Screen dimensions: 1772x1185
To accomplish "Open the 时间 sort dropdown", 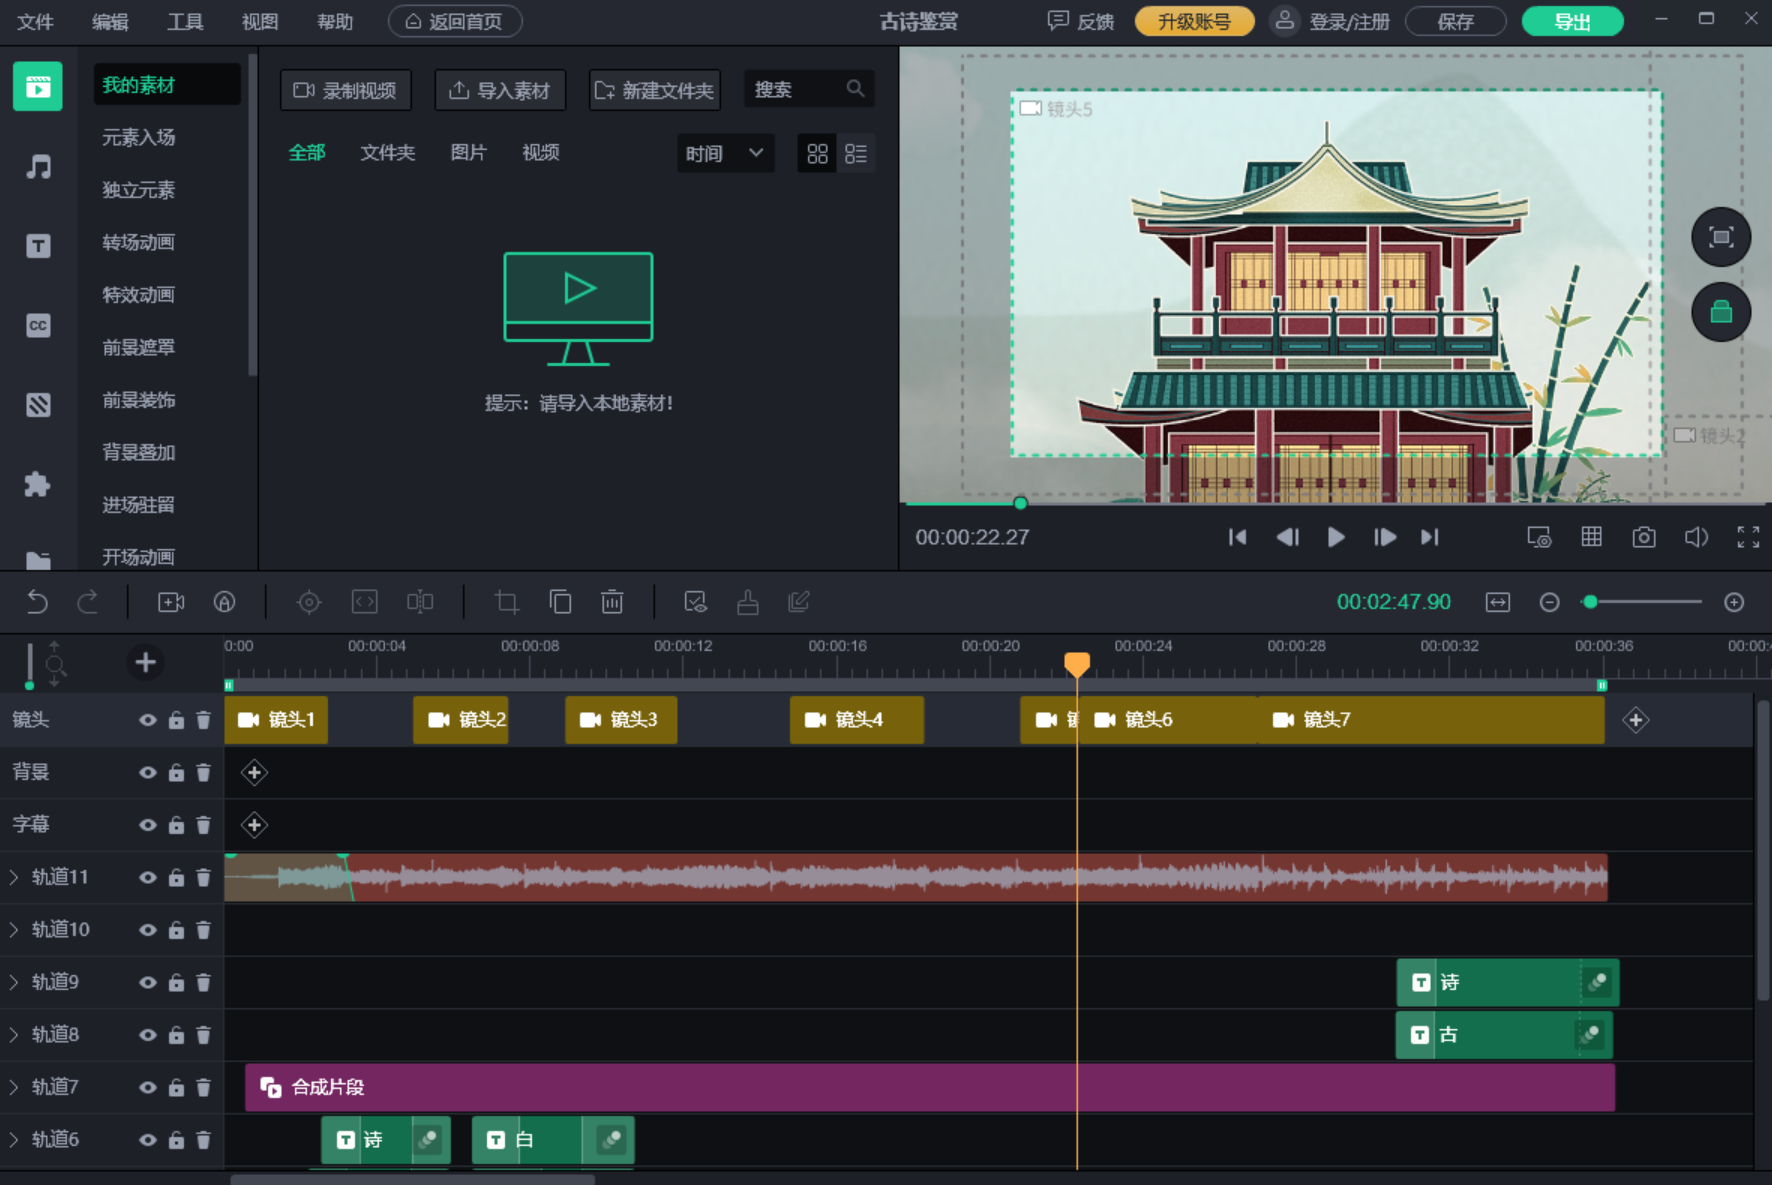I will click(x=725, y=152).
